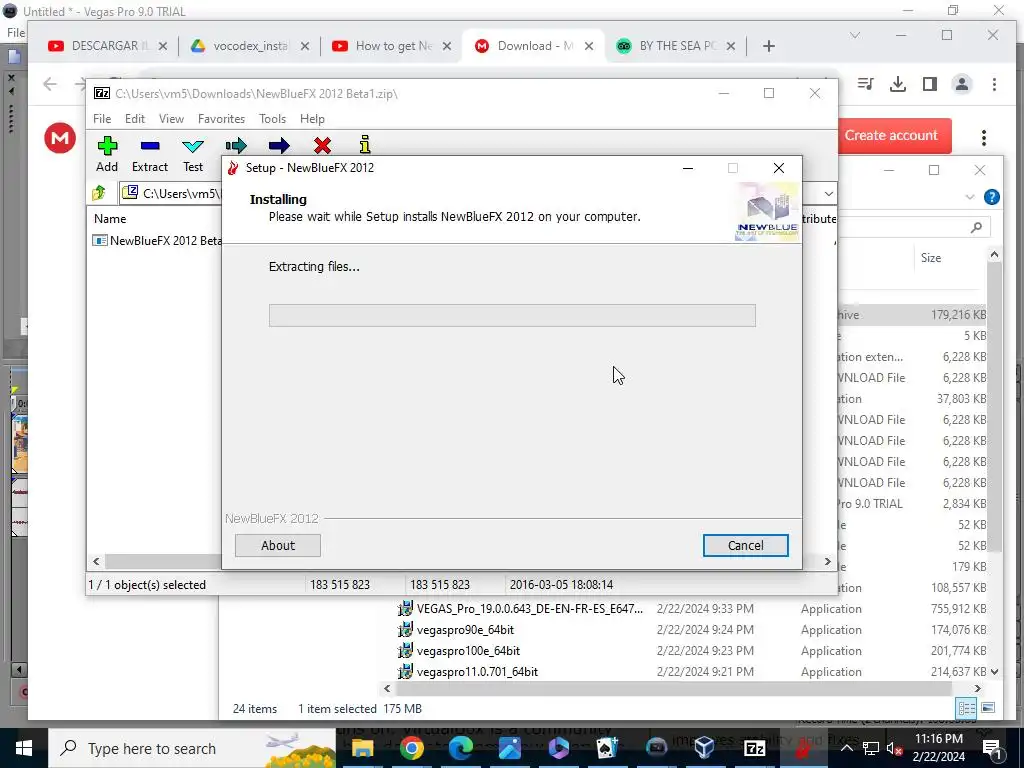
Task: Open Chrome media control icon
Action: pyautogui.click(x=865, y=84)
